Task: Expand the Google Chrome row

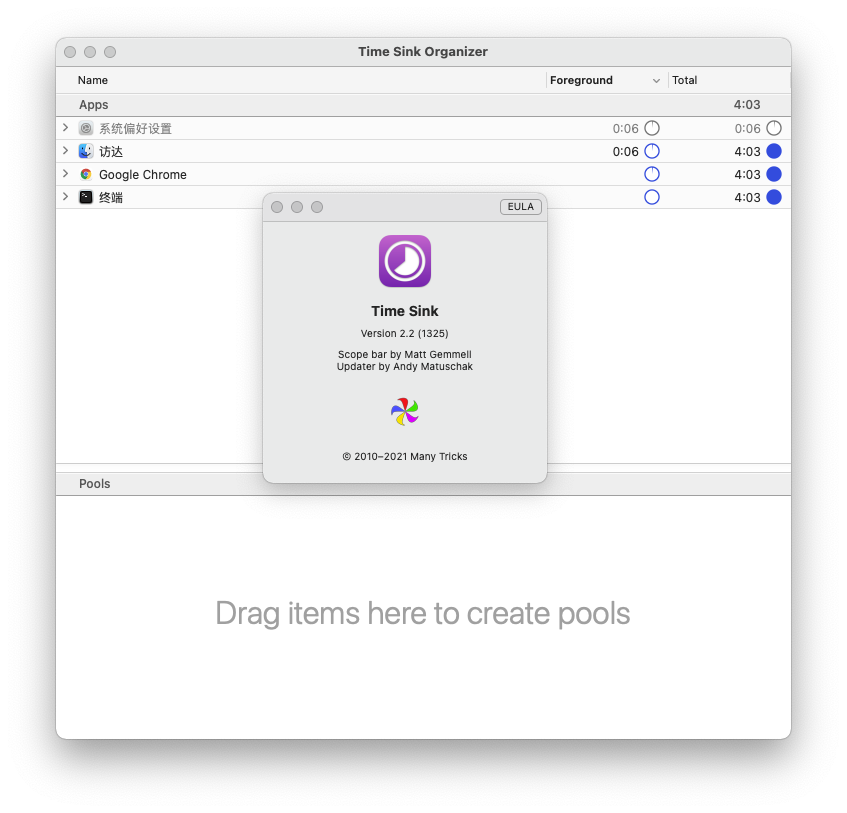Action: tap(65, 174)
